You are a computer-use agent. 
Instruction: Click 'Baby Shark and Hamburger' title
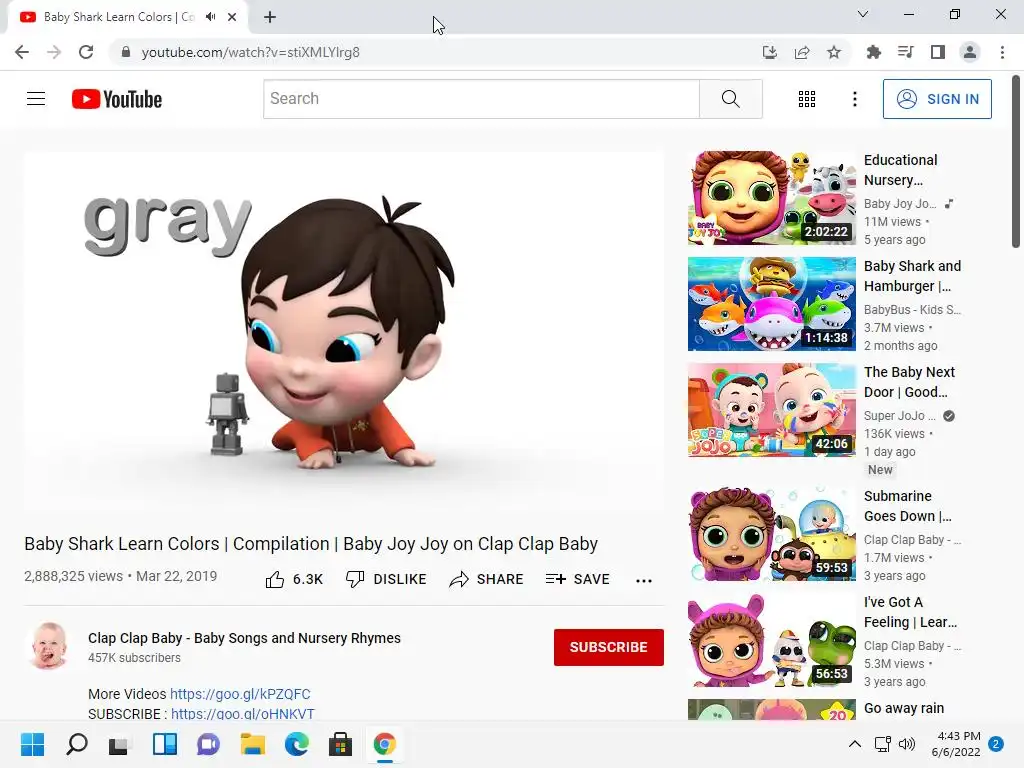tap(912, 276)
